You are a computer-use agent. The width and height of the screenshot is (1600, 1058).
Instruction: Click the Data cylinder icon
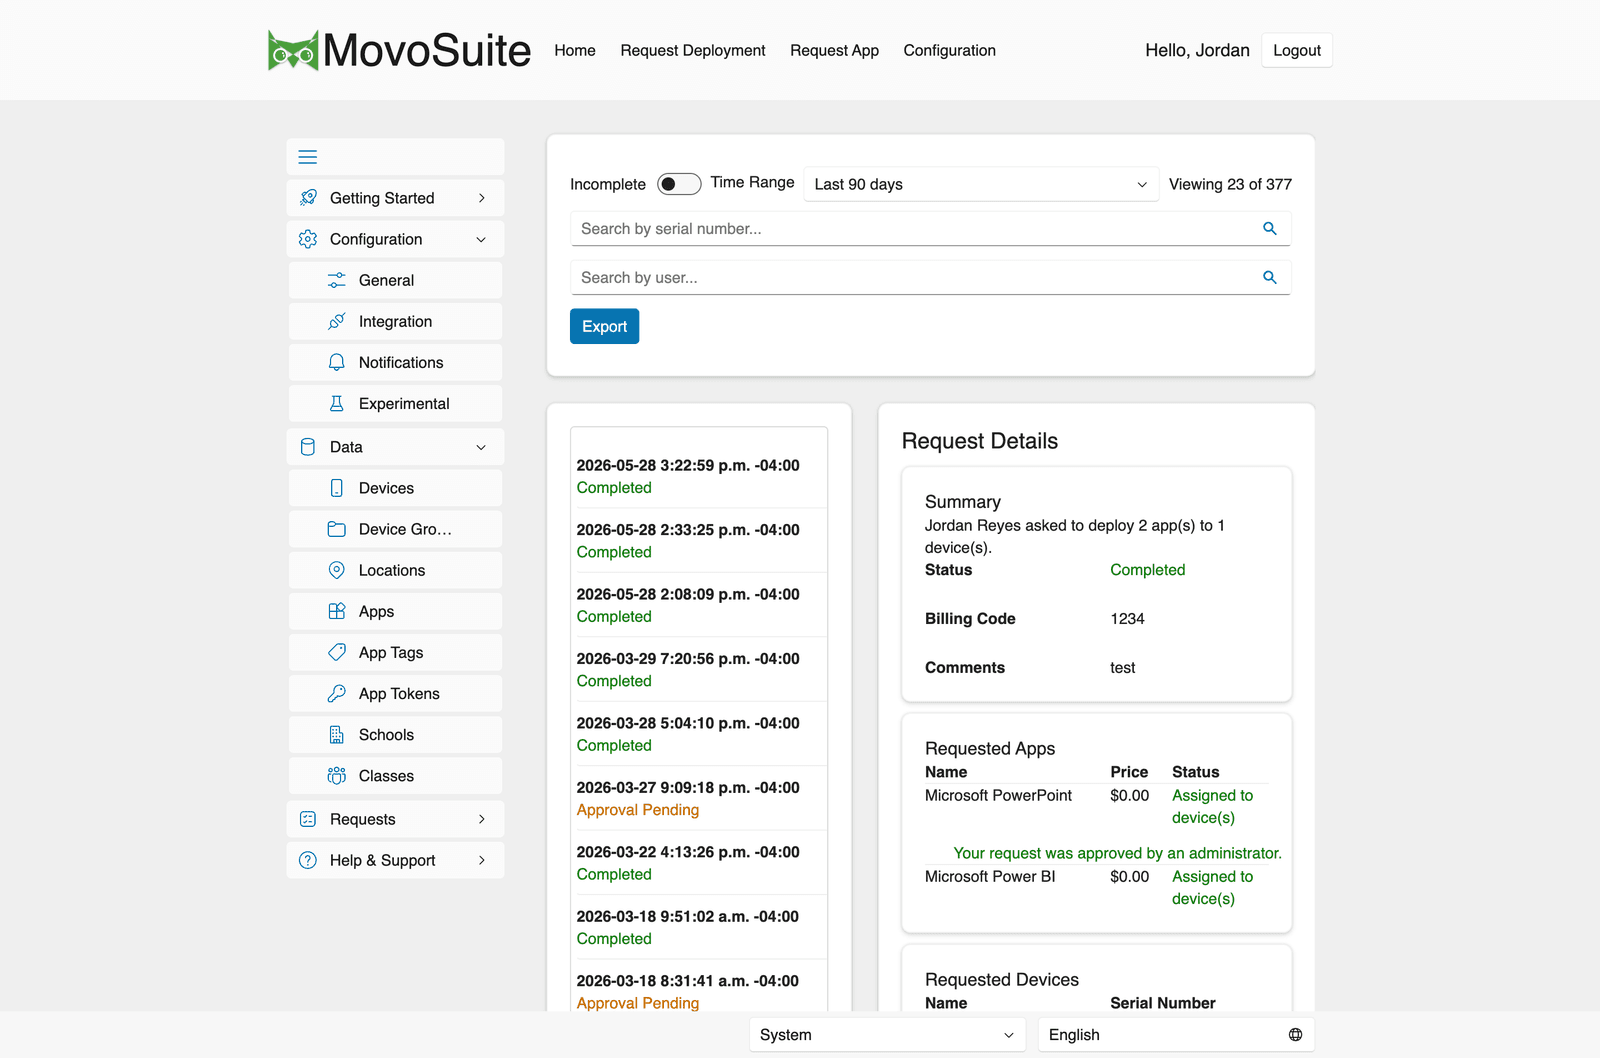pyautogui.click(x=308, y=447)
